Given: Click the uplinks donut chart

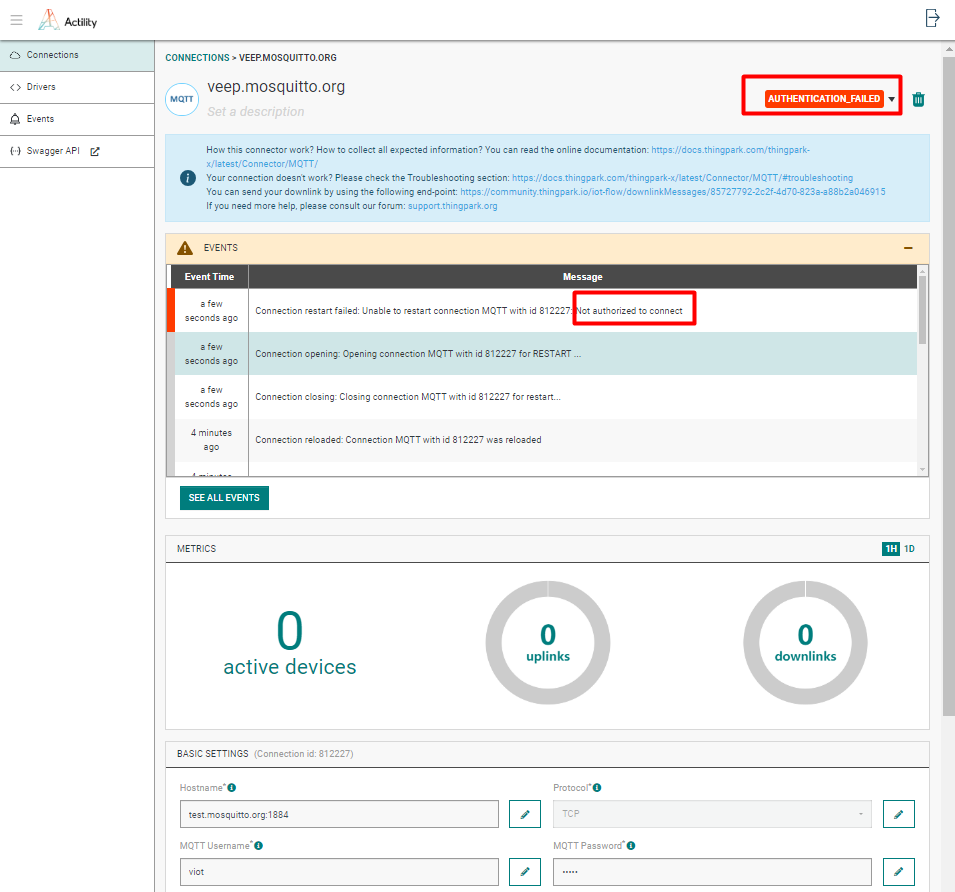Looking at the screenshot, I should pos(548,642).
